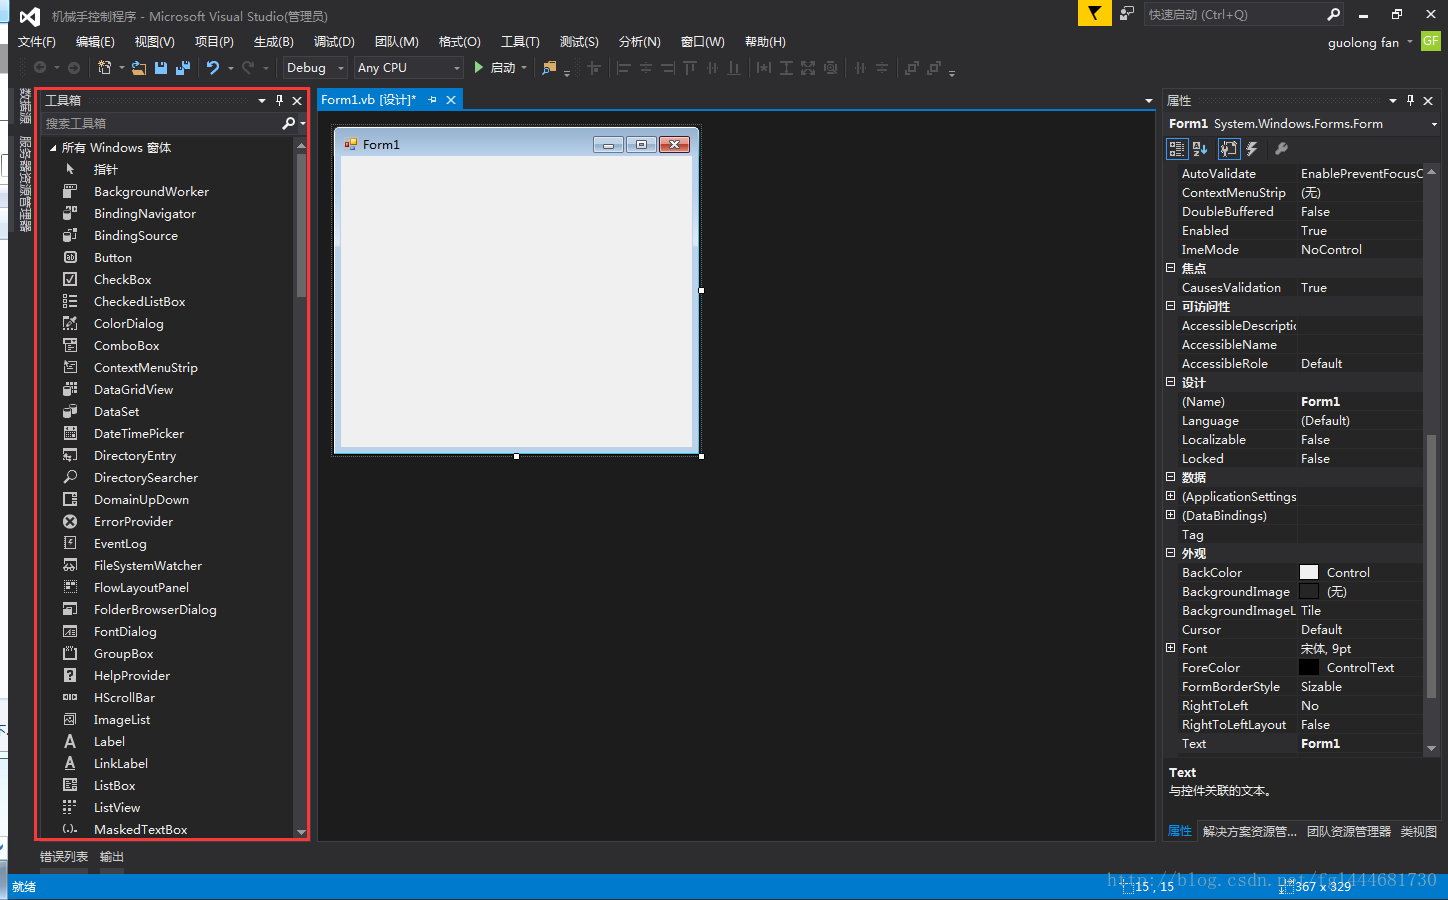Select the ErrorProvider icon in toolbox
The width and height of the screenshot is (1448, 900).
coord(70,521)
